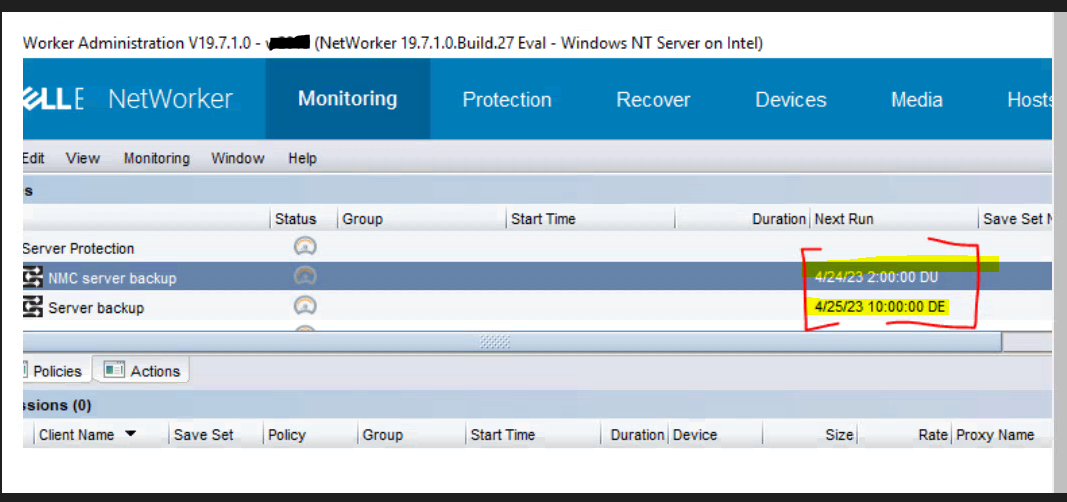1067x502 pixels.
Task: Select the Server Protection policy row
Action: pos(78,248)
